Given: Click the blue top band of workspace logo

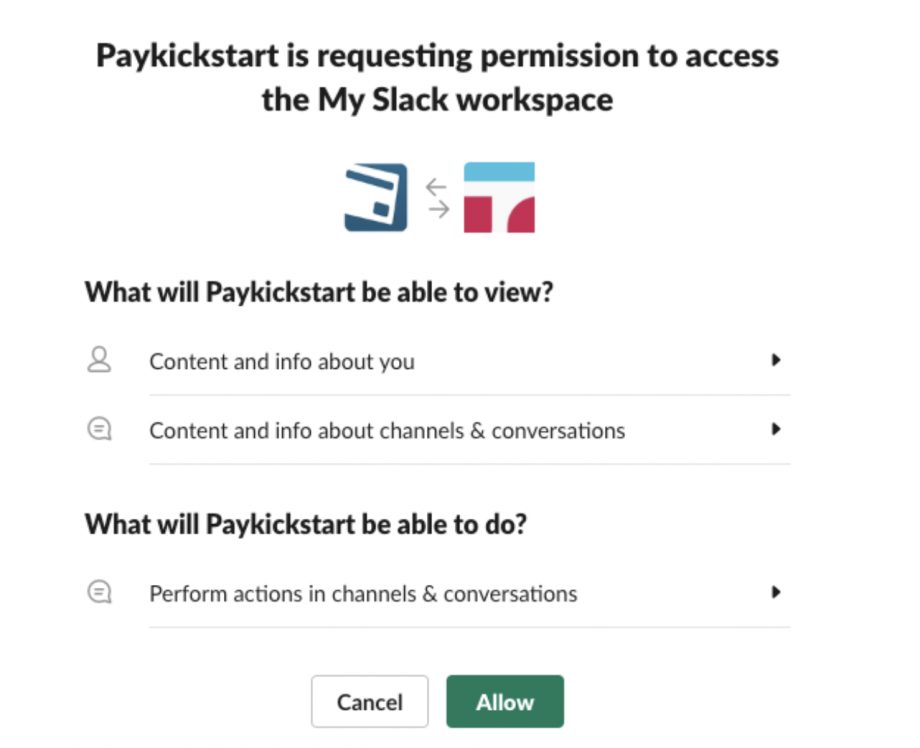Looking at the screenshot, I should 499,171.
